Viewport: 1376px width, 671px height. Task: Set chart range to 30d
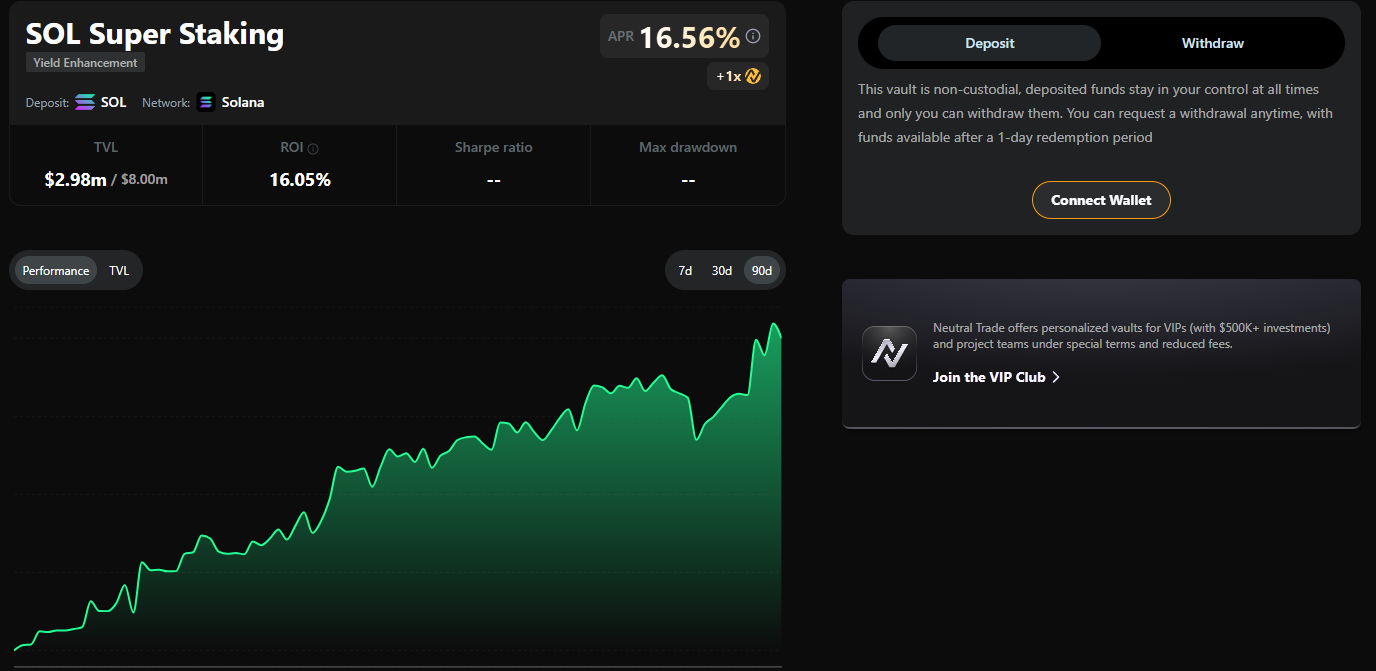click(x=721, y=271)
